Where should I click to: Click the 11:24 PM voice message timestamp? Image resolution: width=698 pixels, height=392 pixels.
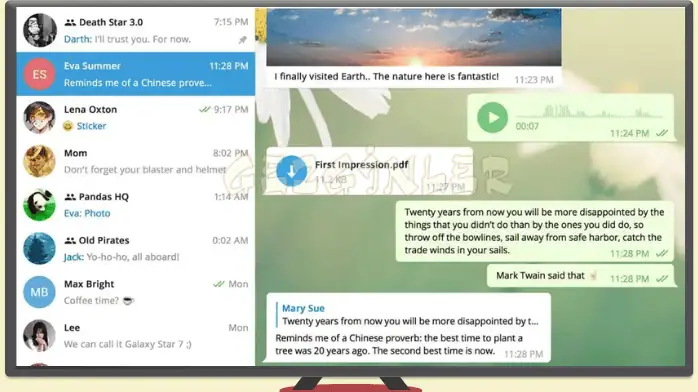coord(629,133)
